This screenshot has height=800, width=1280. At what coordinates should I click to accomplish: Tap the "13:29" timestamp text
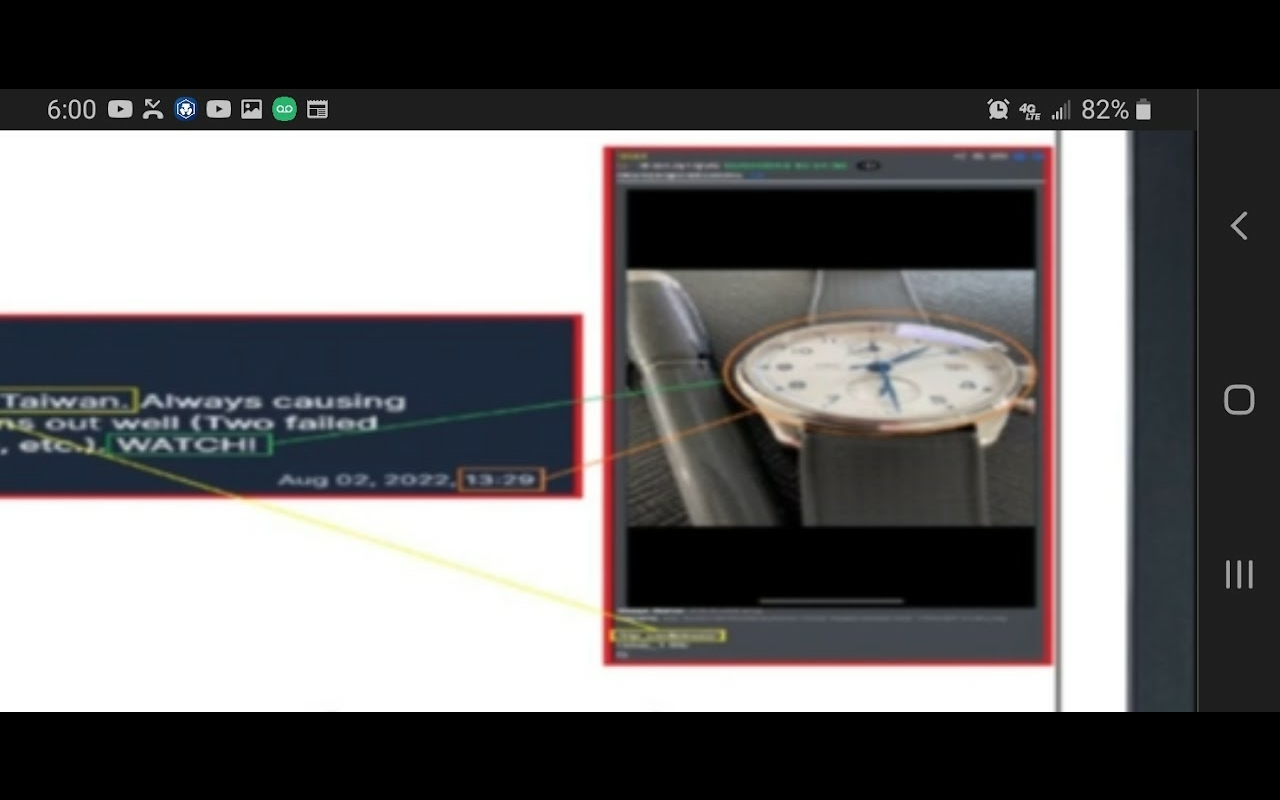(501, 480)
